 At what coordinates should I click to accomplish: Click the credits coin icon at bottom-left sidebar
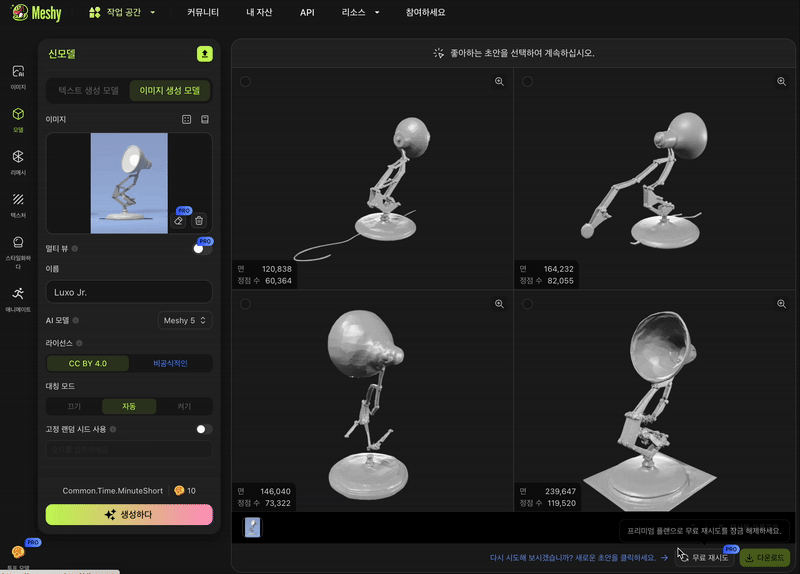(x=18, y=552)
